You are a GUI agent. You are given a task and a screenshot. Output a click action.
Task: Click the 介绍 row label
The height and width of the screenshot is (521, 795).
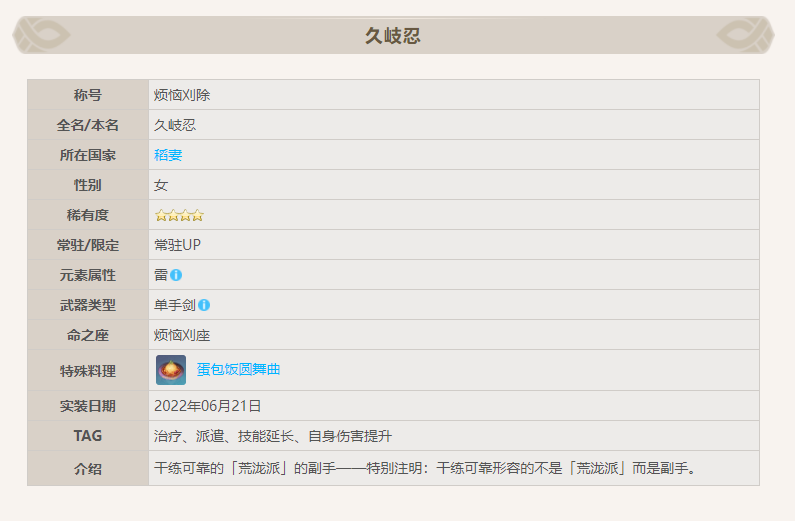pyautogui.click(x=88, y=468)
